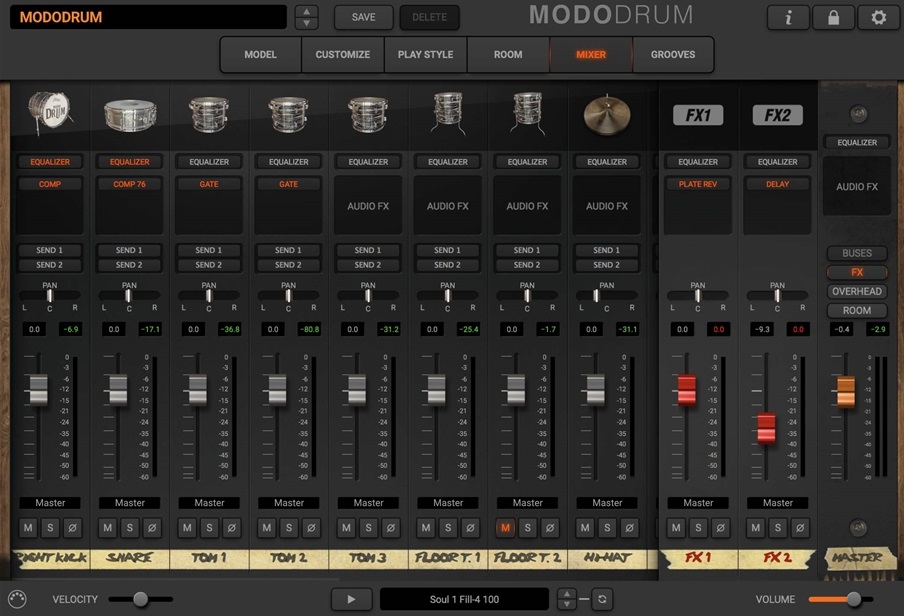Image resolution: width=904 pixels, height=616 pixels.
Task: Invert phase on Tom 2 channel
Action: (311, 527)
